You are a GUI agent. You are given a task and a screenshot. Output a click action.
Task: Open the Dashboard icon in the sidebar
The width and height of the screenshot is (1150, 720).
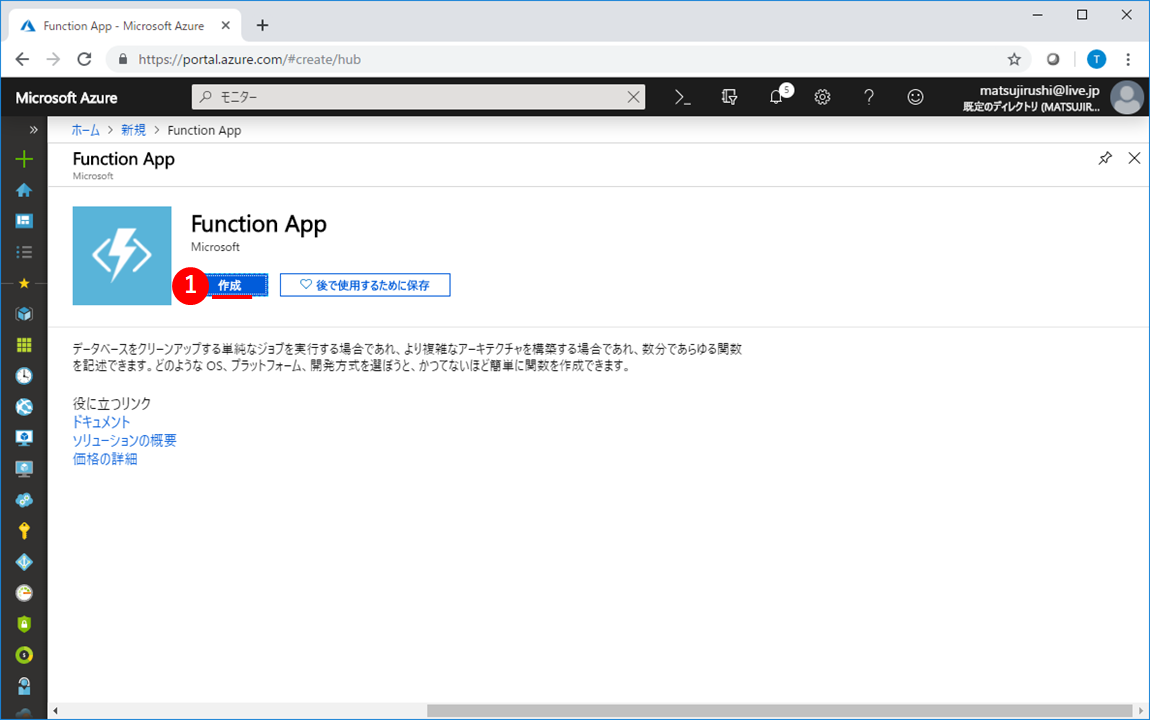[x=24, y=221]
